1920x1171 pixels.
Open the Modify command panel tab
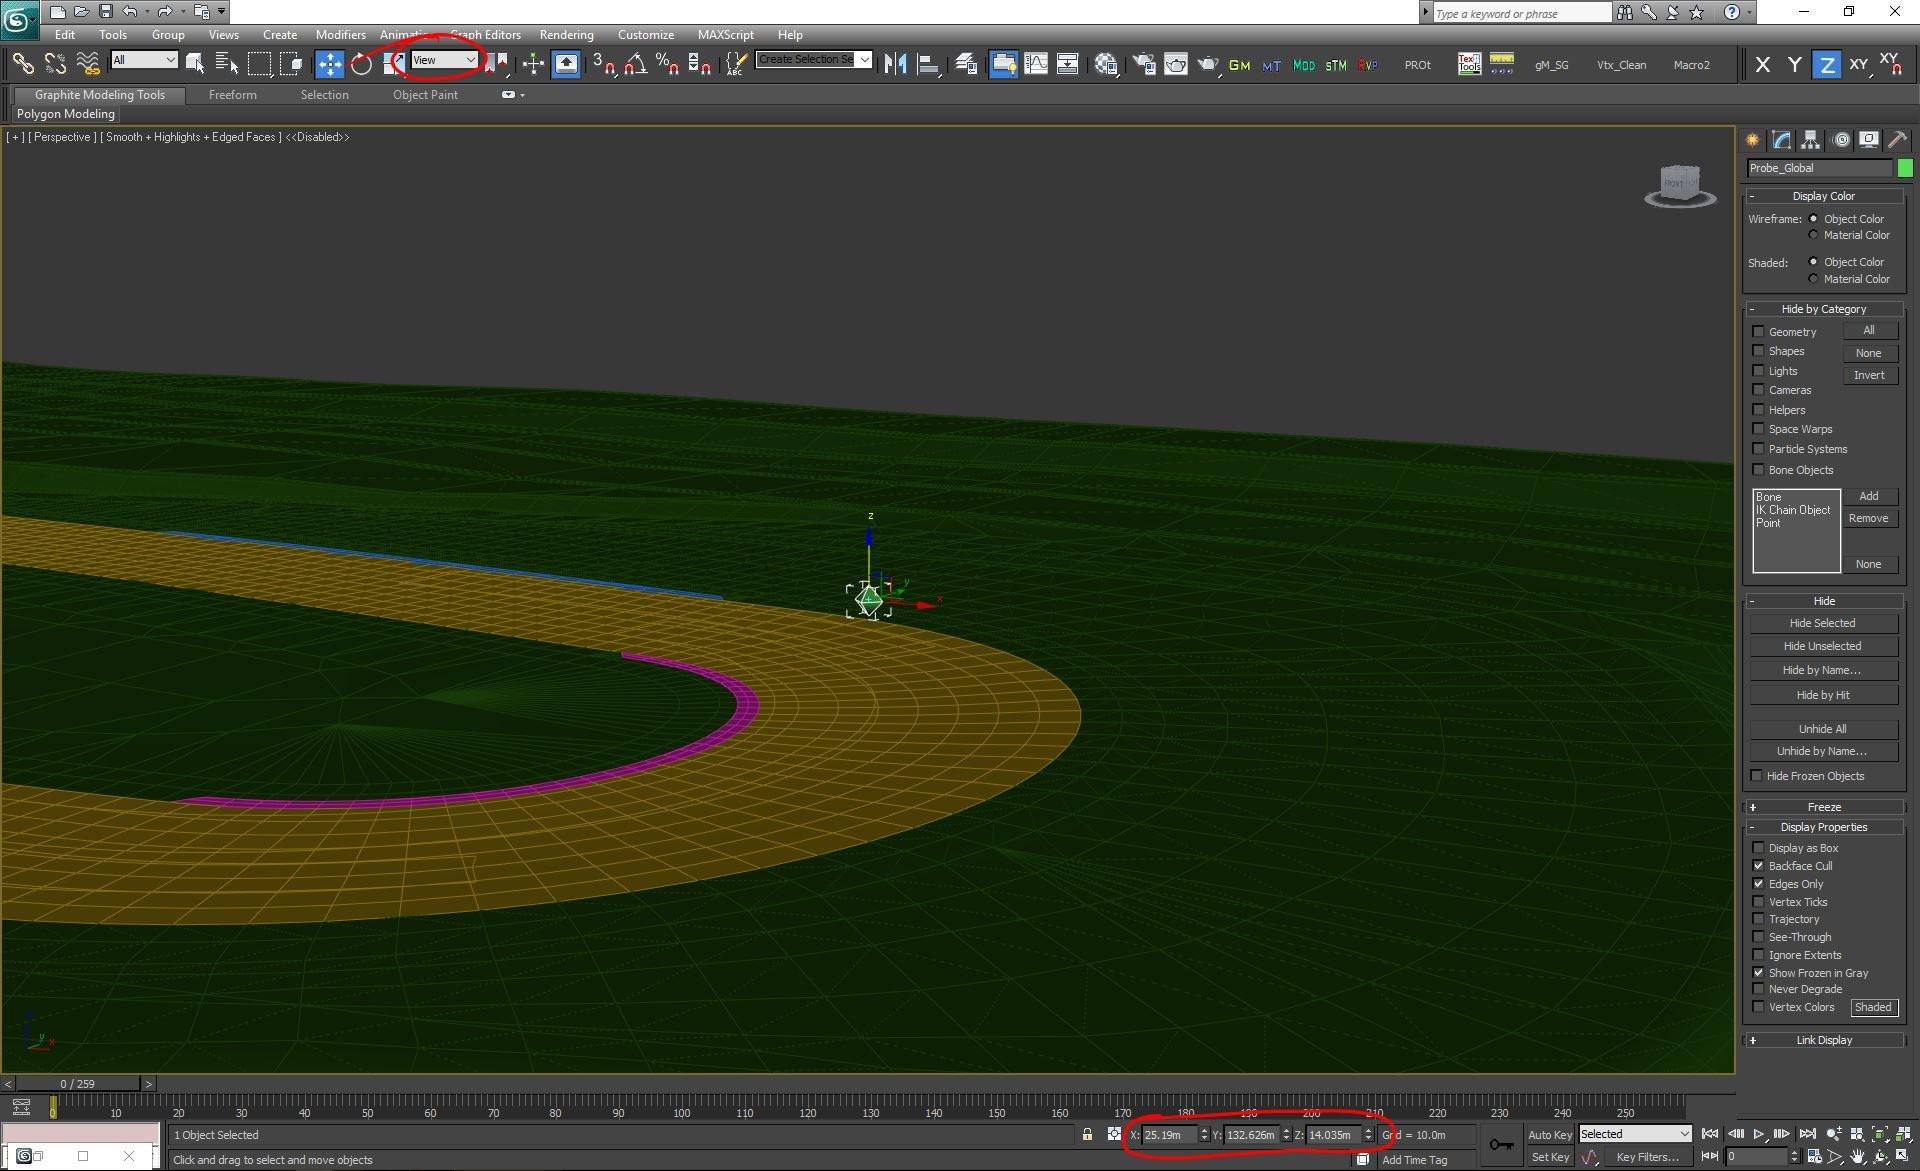tap(1781, 140)
